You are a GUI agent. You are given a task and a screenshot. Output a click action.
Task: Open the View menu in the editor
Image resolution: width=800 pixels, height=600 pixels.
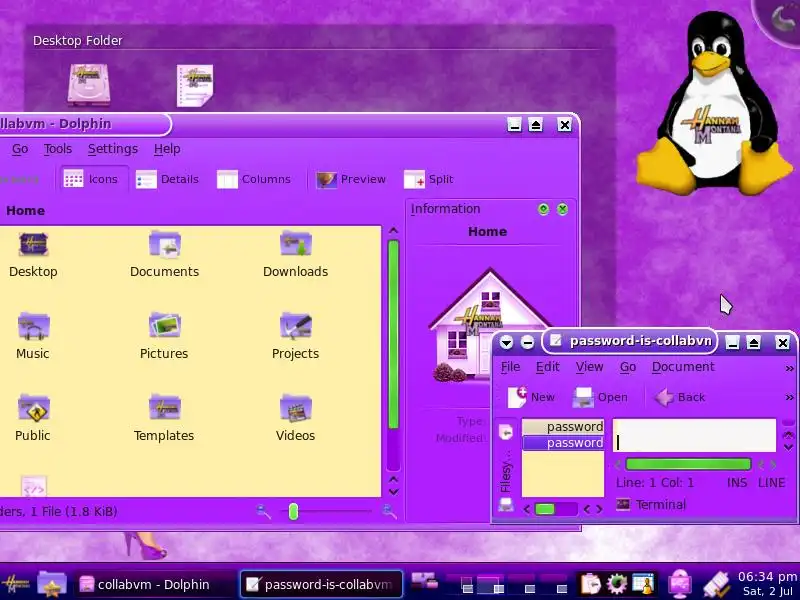click(x=589, y=367)
